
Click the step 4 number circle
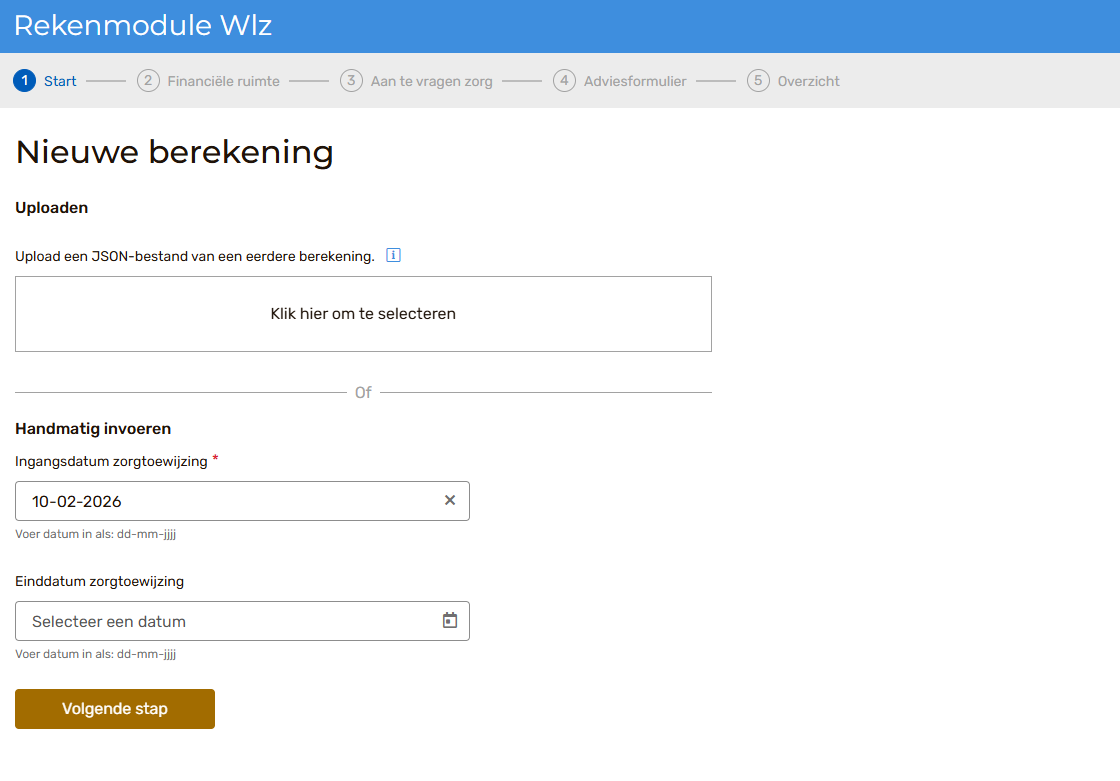[x=565, y=81]
